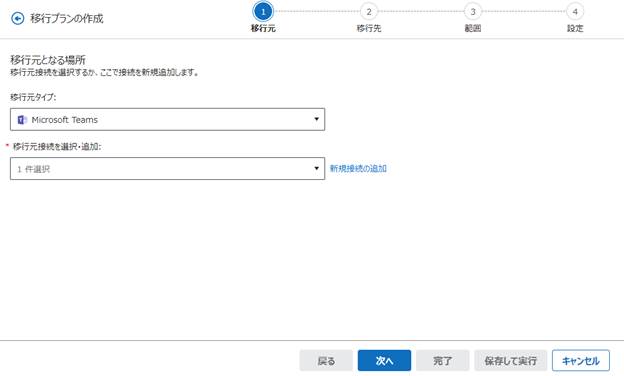Click the Microsoft Teams icon in source type field
The image size is (624, 376).
[x=22, y=119]
